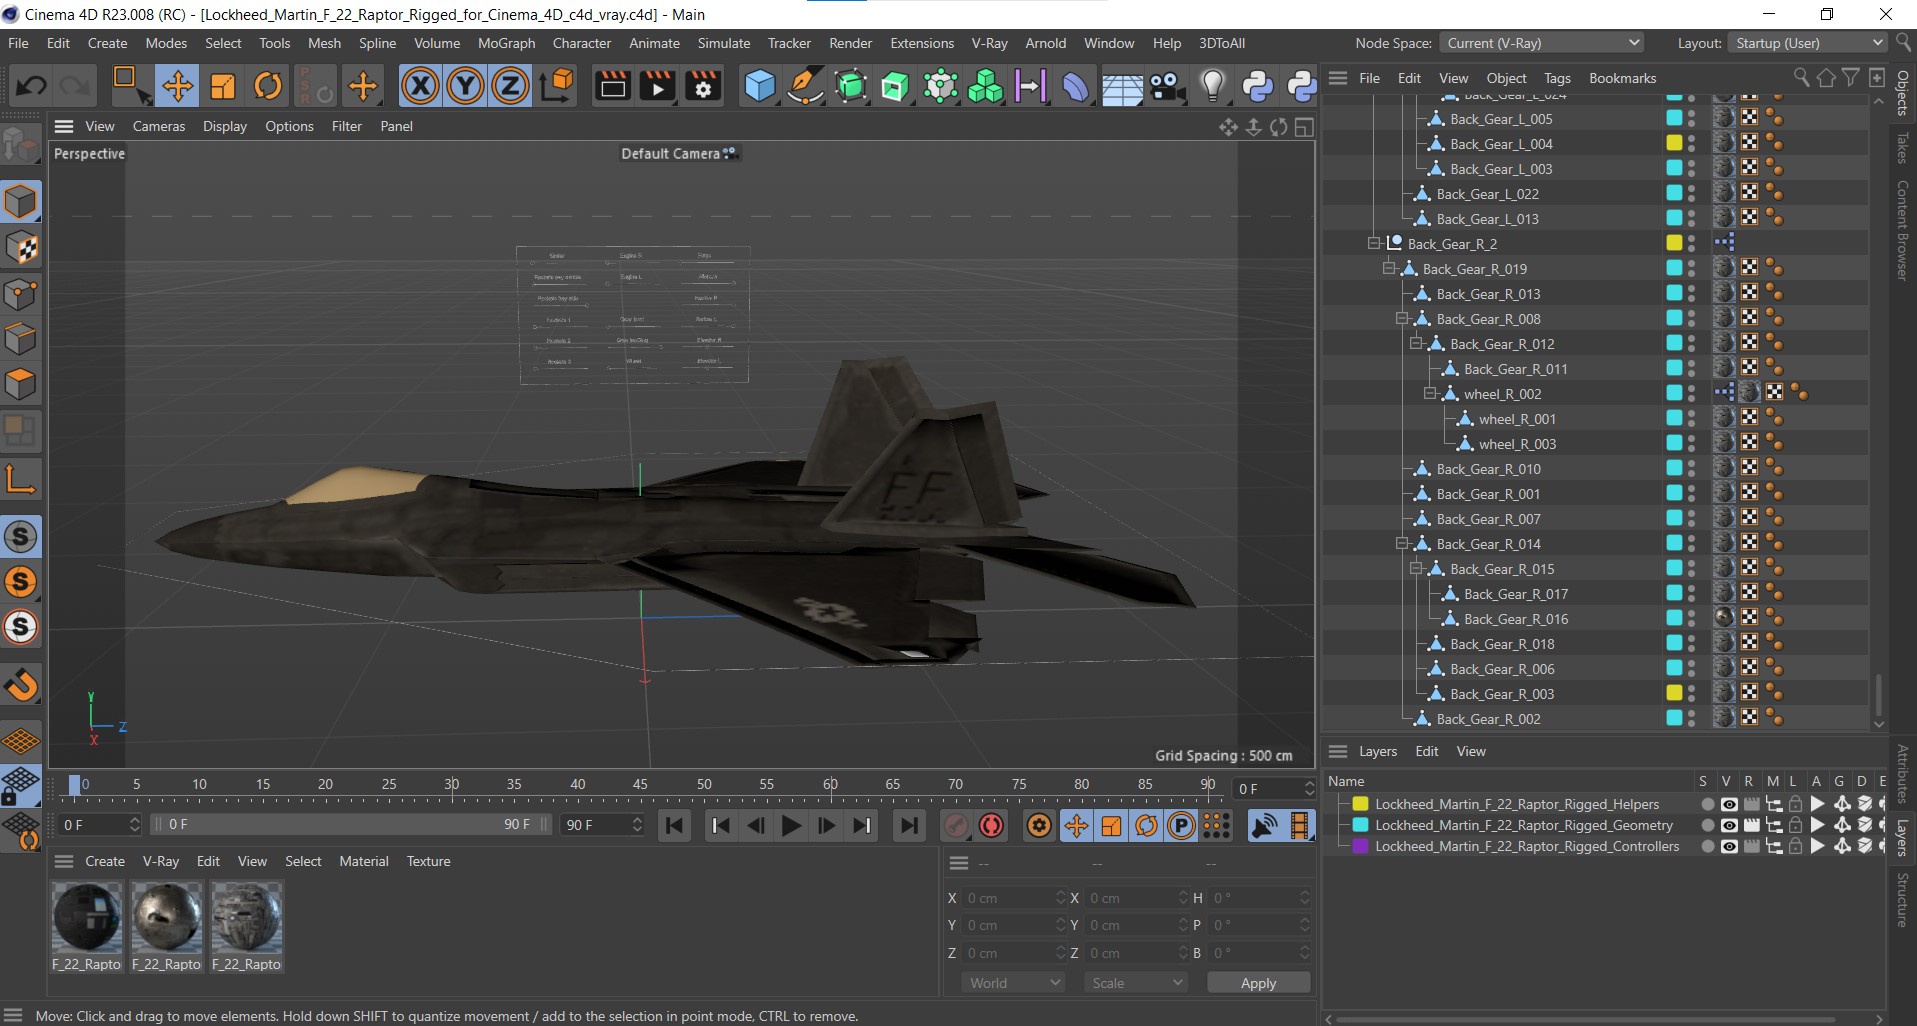Image resolution: width=1917 pixels, height=1026 pixels.
Task: Toggle the Parameter (P) keyframe icon
Action: click(x=1181, y=825)
